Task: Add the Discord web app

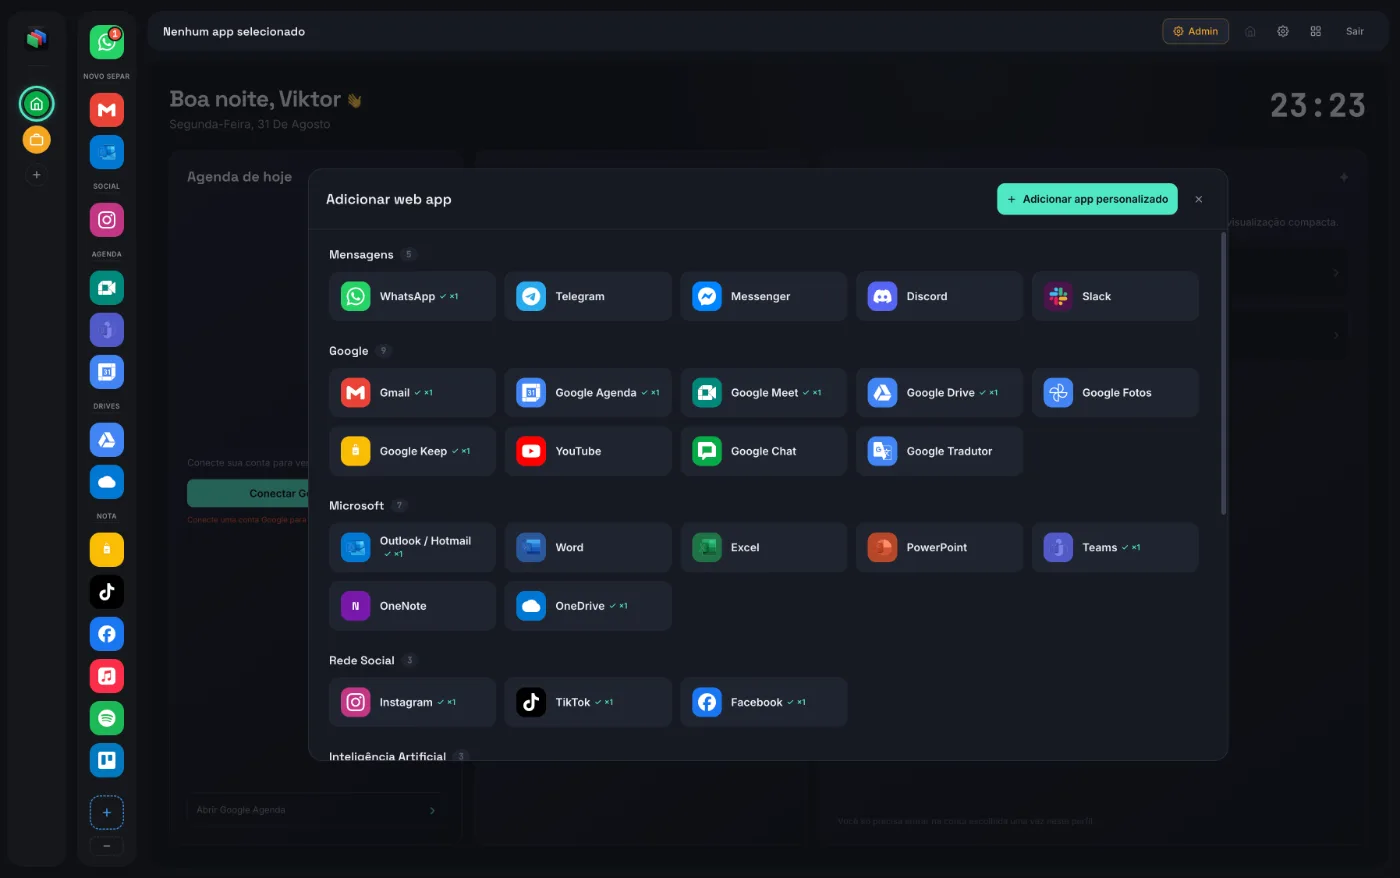Action: [939, 296]
